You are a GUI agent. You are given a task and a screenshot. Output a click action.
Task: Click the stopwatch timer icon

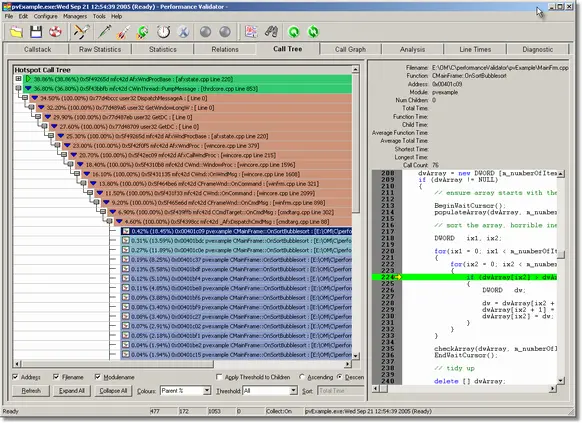(163, 32)
